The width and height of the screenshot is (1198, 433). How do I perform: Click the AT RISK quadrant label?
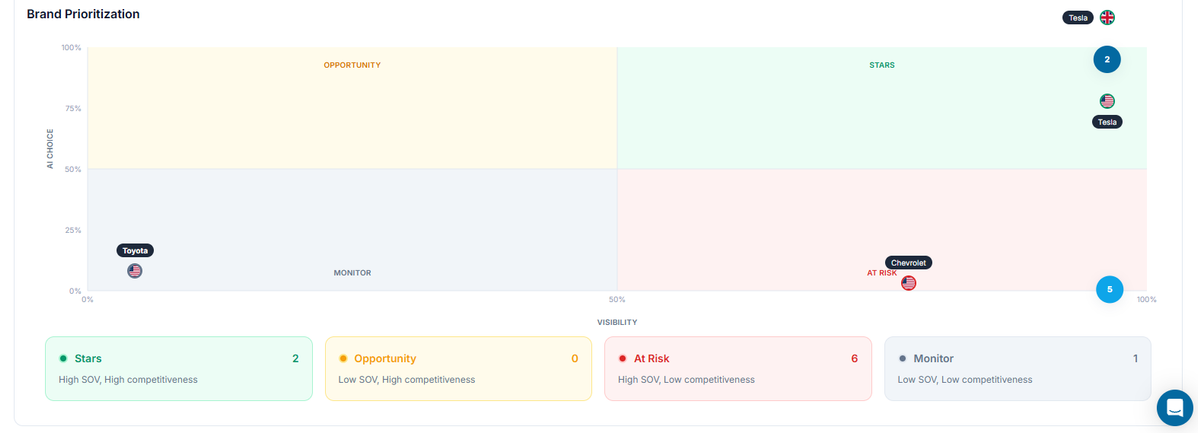click(x=882, y=273)
